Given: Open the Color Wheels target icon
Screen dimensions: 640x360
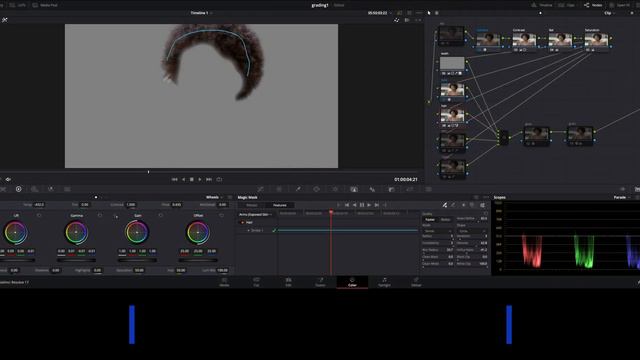Looking at the screenshot, I should coord(18,189).
